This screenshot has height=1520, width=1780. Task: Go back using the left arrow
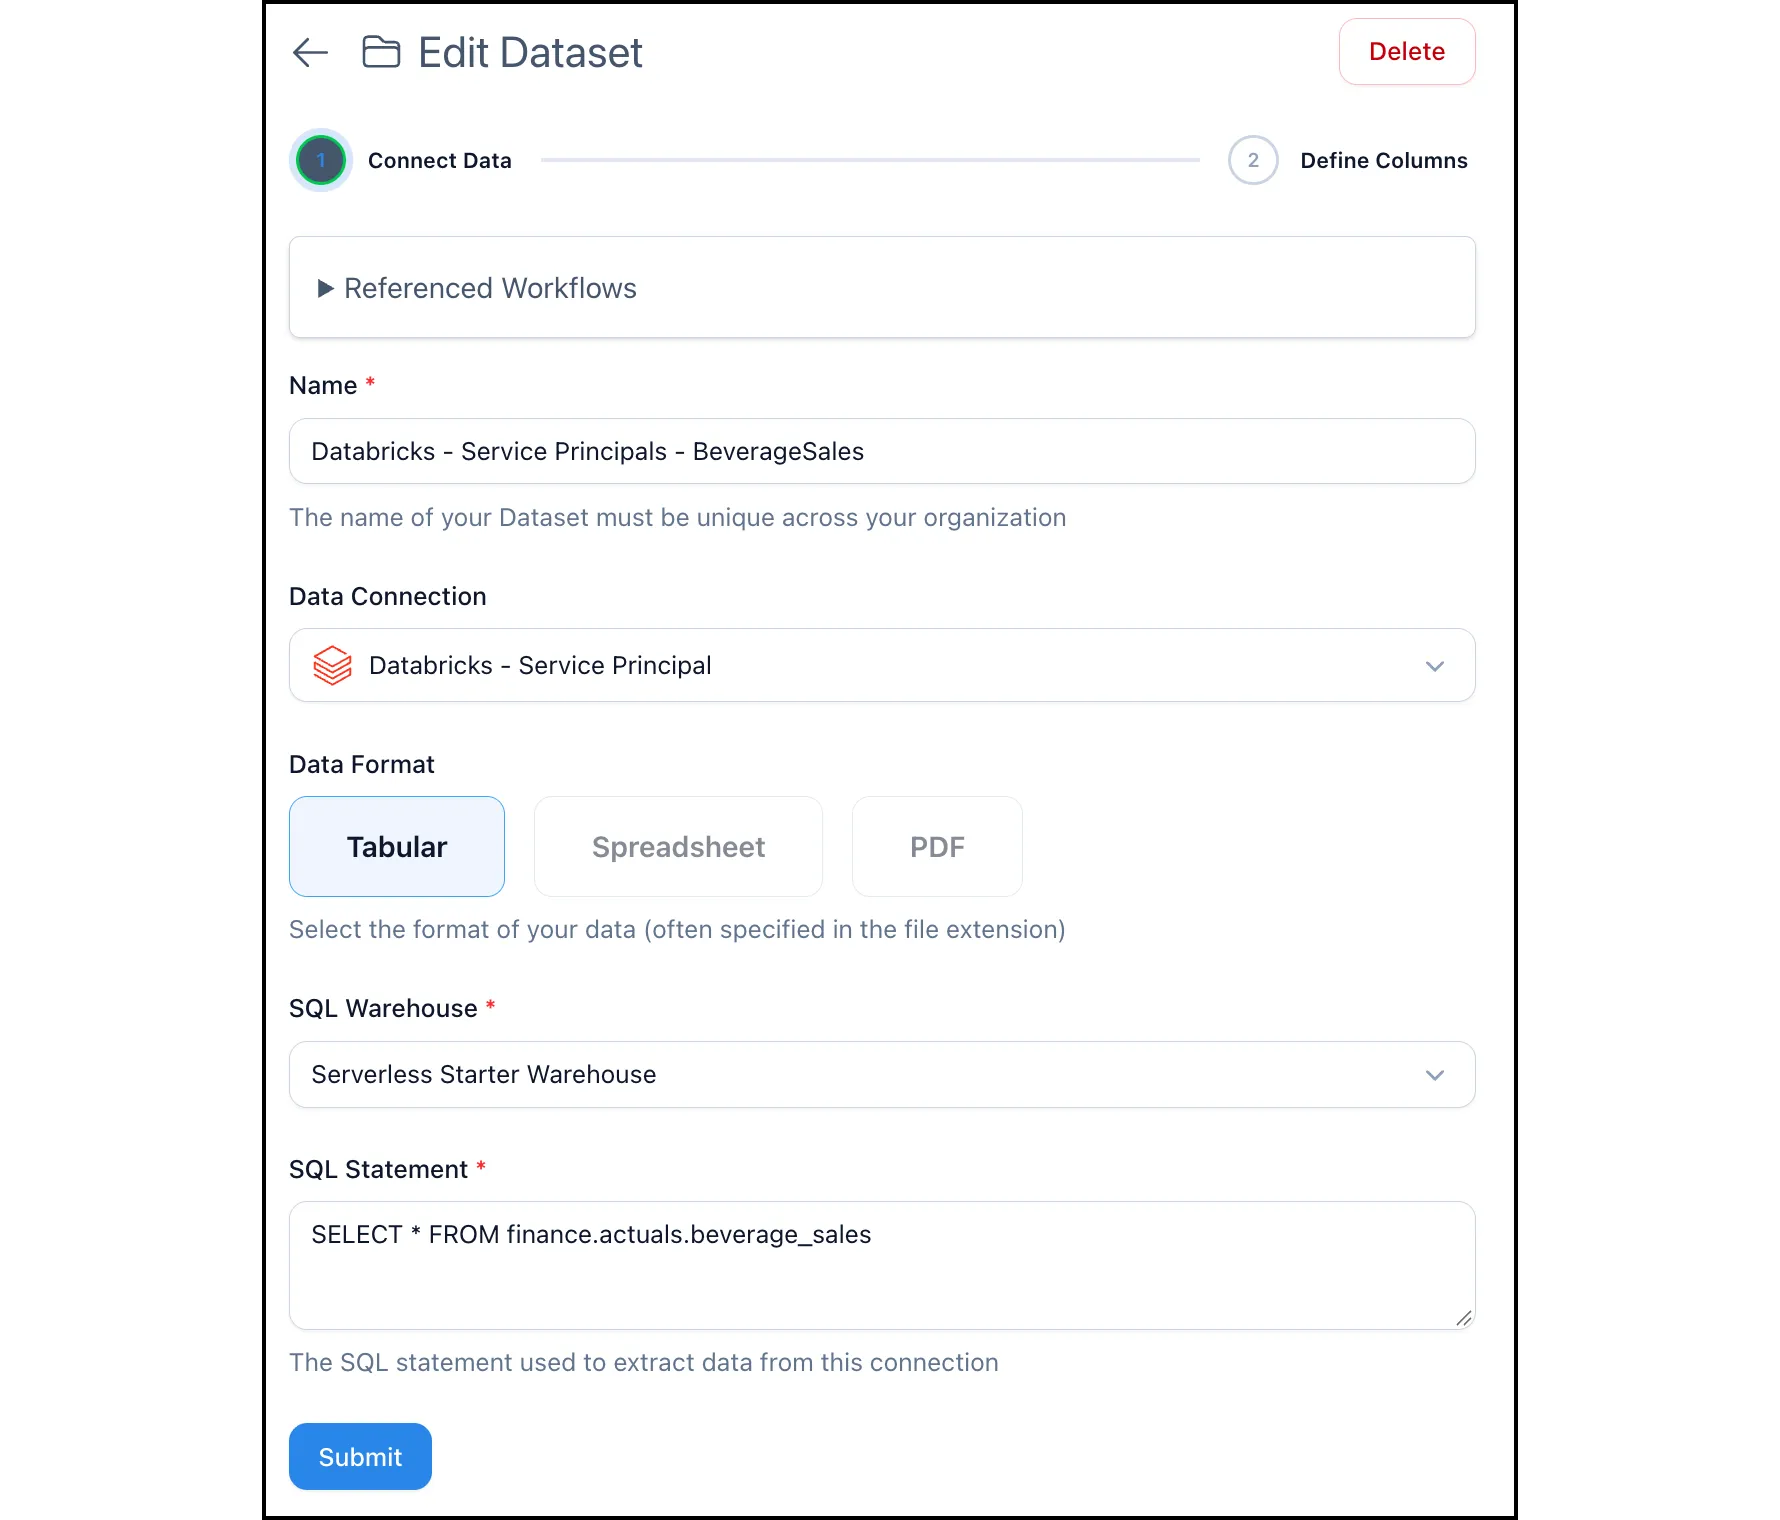pos(310,52)
